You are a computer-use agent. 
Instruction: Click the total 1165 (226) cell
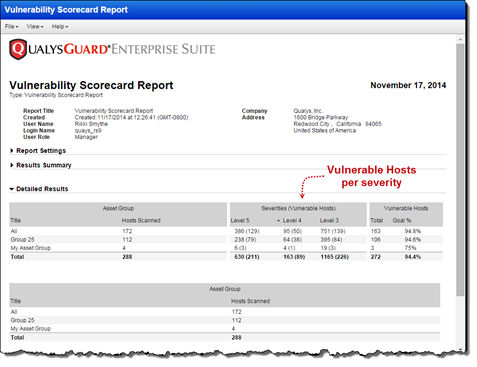coord(334,257)
